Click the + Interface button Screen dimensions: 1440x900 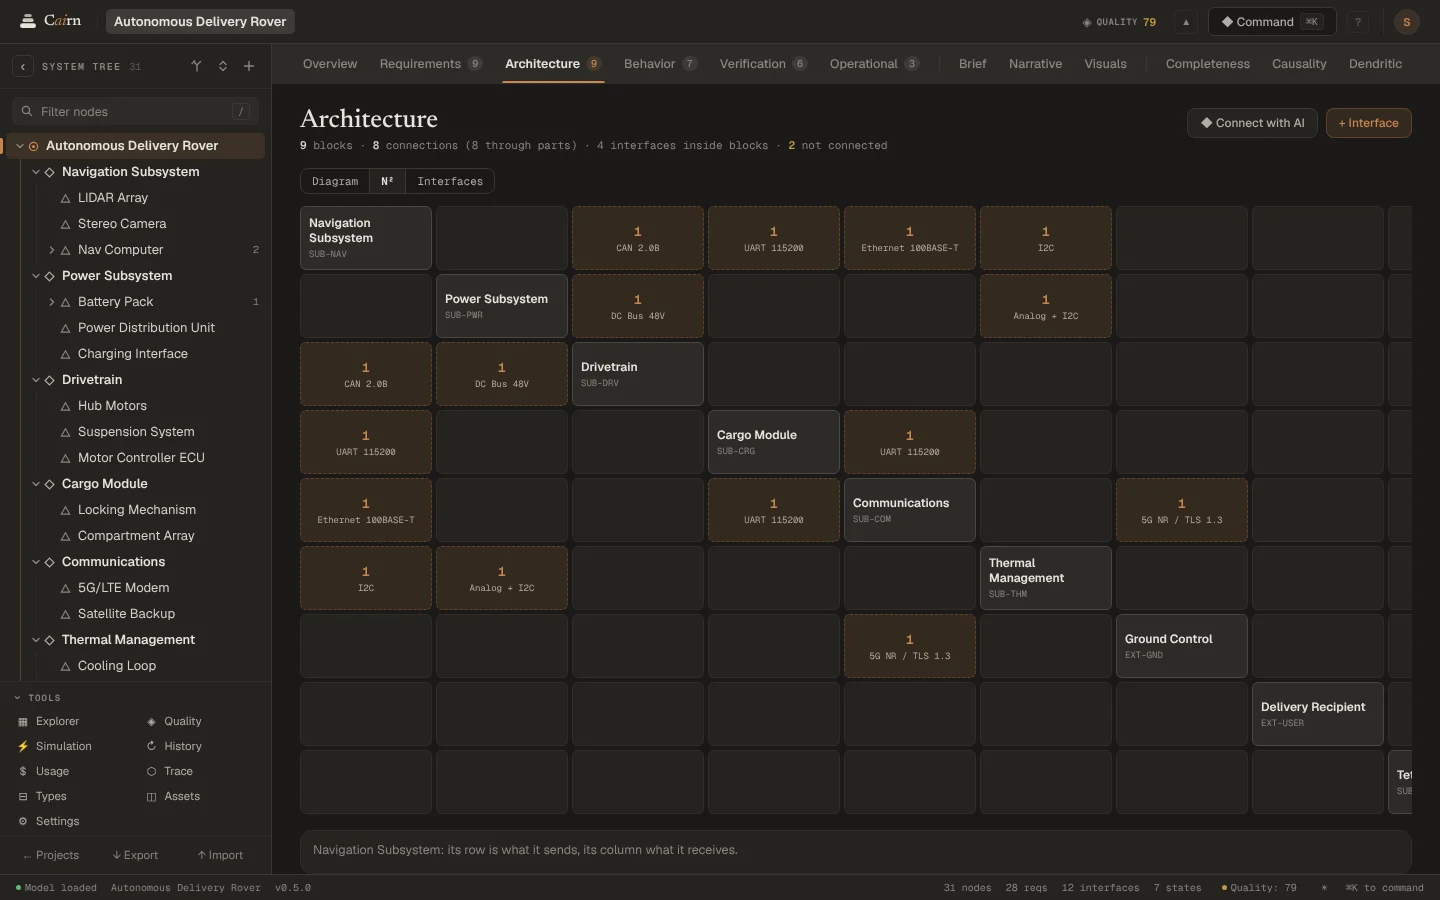[1368, 123]
